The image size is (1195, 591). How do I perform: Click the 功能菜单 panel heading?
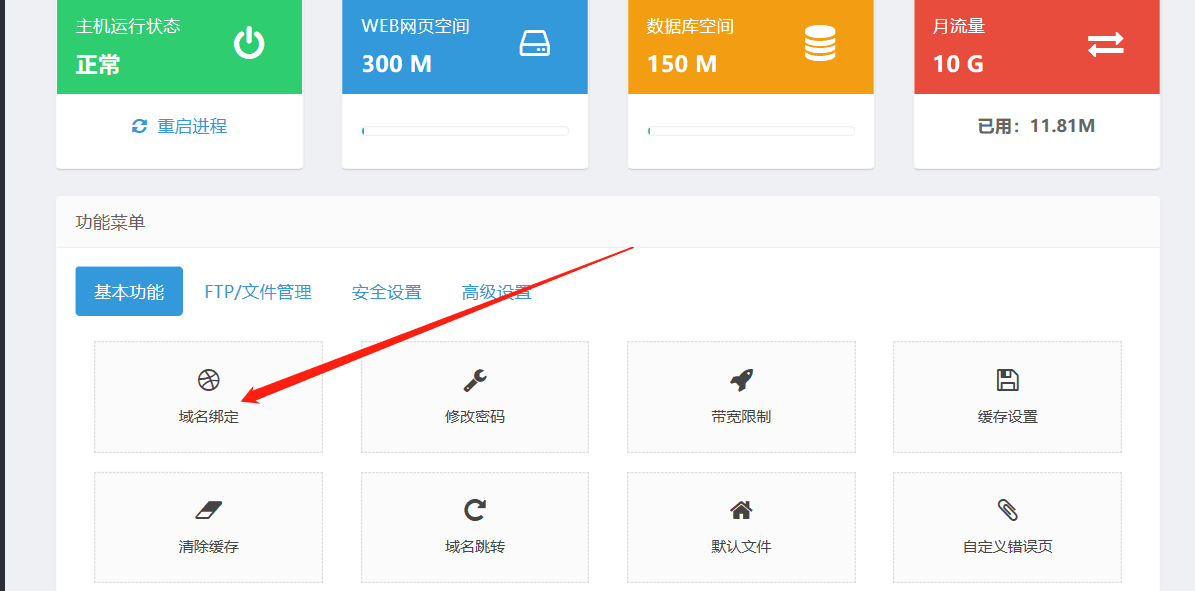click(111, 223)
